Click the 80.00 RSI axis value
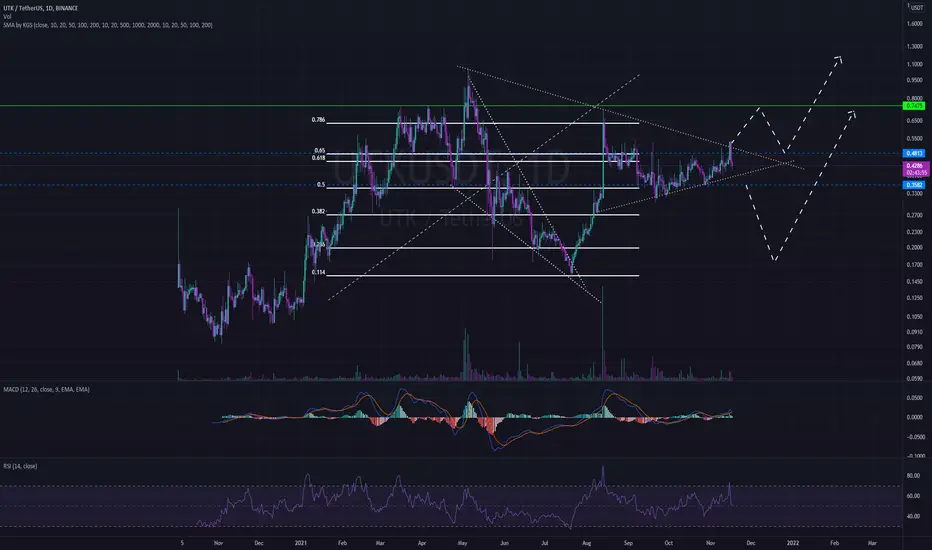The width and height of the screenshot is (932, 550). tap(914, 476)
